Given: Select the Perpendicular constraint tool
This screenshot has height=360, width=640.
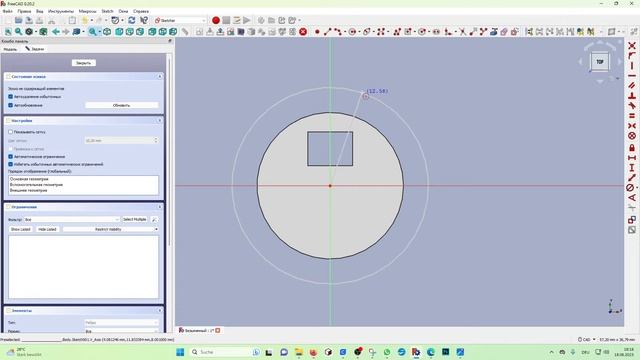Looking at the screenshot, I should tap(632, 96).
